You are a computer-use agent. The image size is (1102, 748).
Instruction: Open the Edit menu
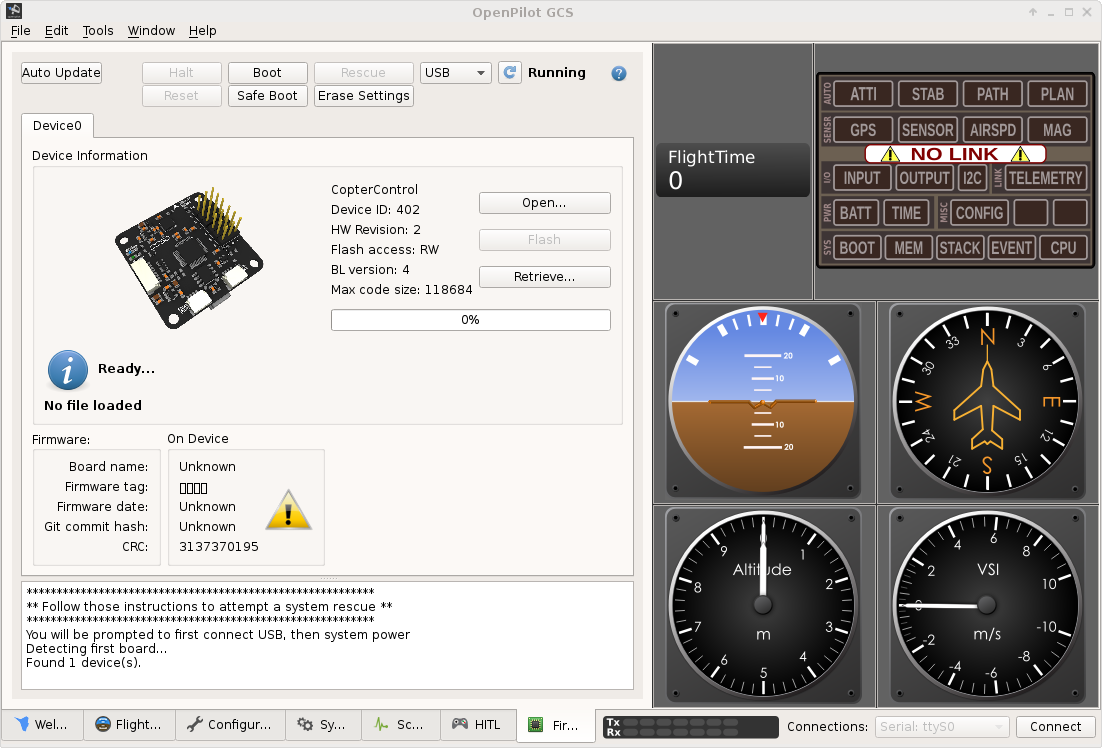coord(56,31)
